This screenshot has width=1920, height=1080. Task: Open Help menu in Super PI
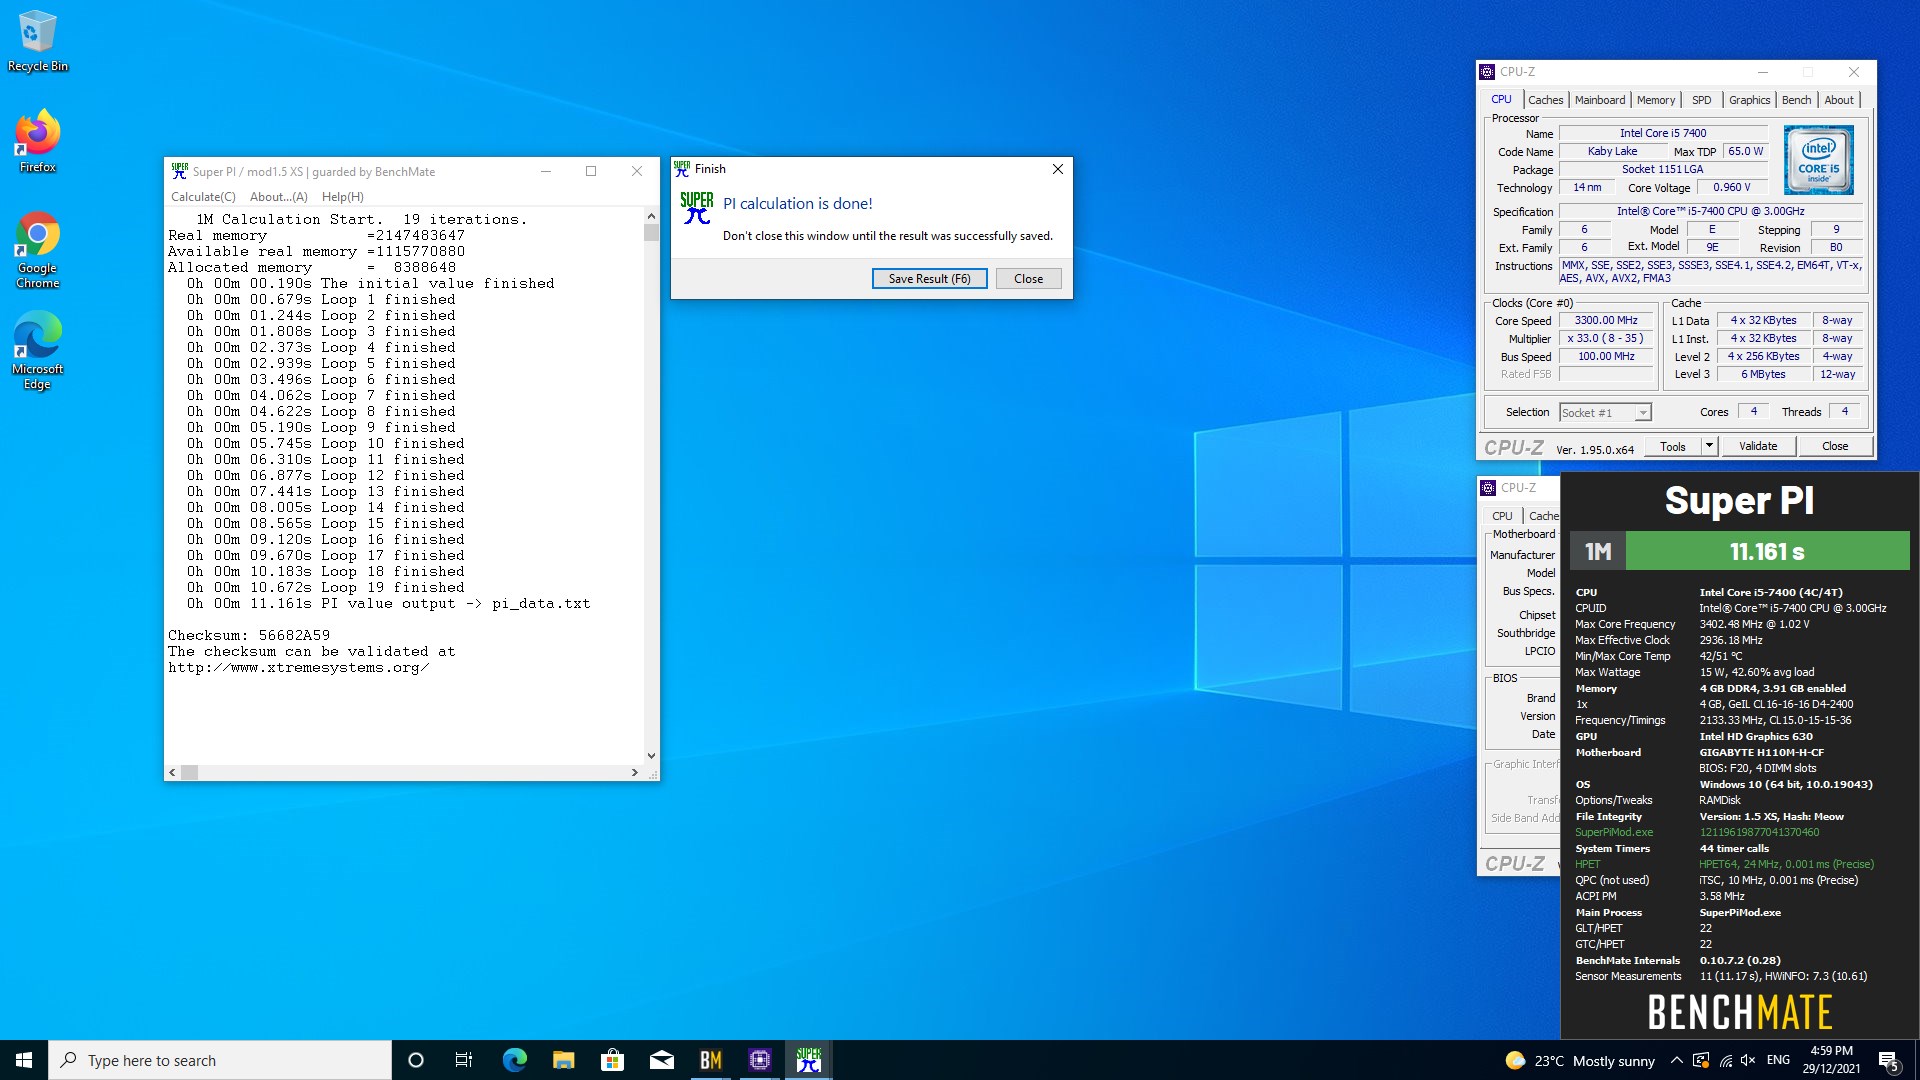pos(343,197)
